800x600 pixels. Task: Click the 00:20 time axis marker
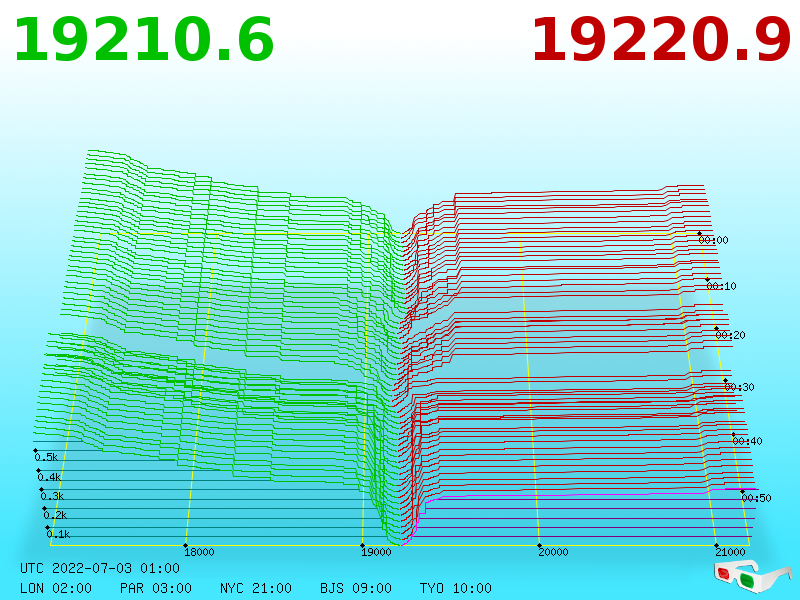[x=730, y=335]
